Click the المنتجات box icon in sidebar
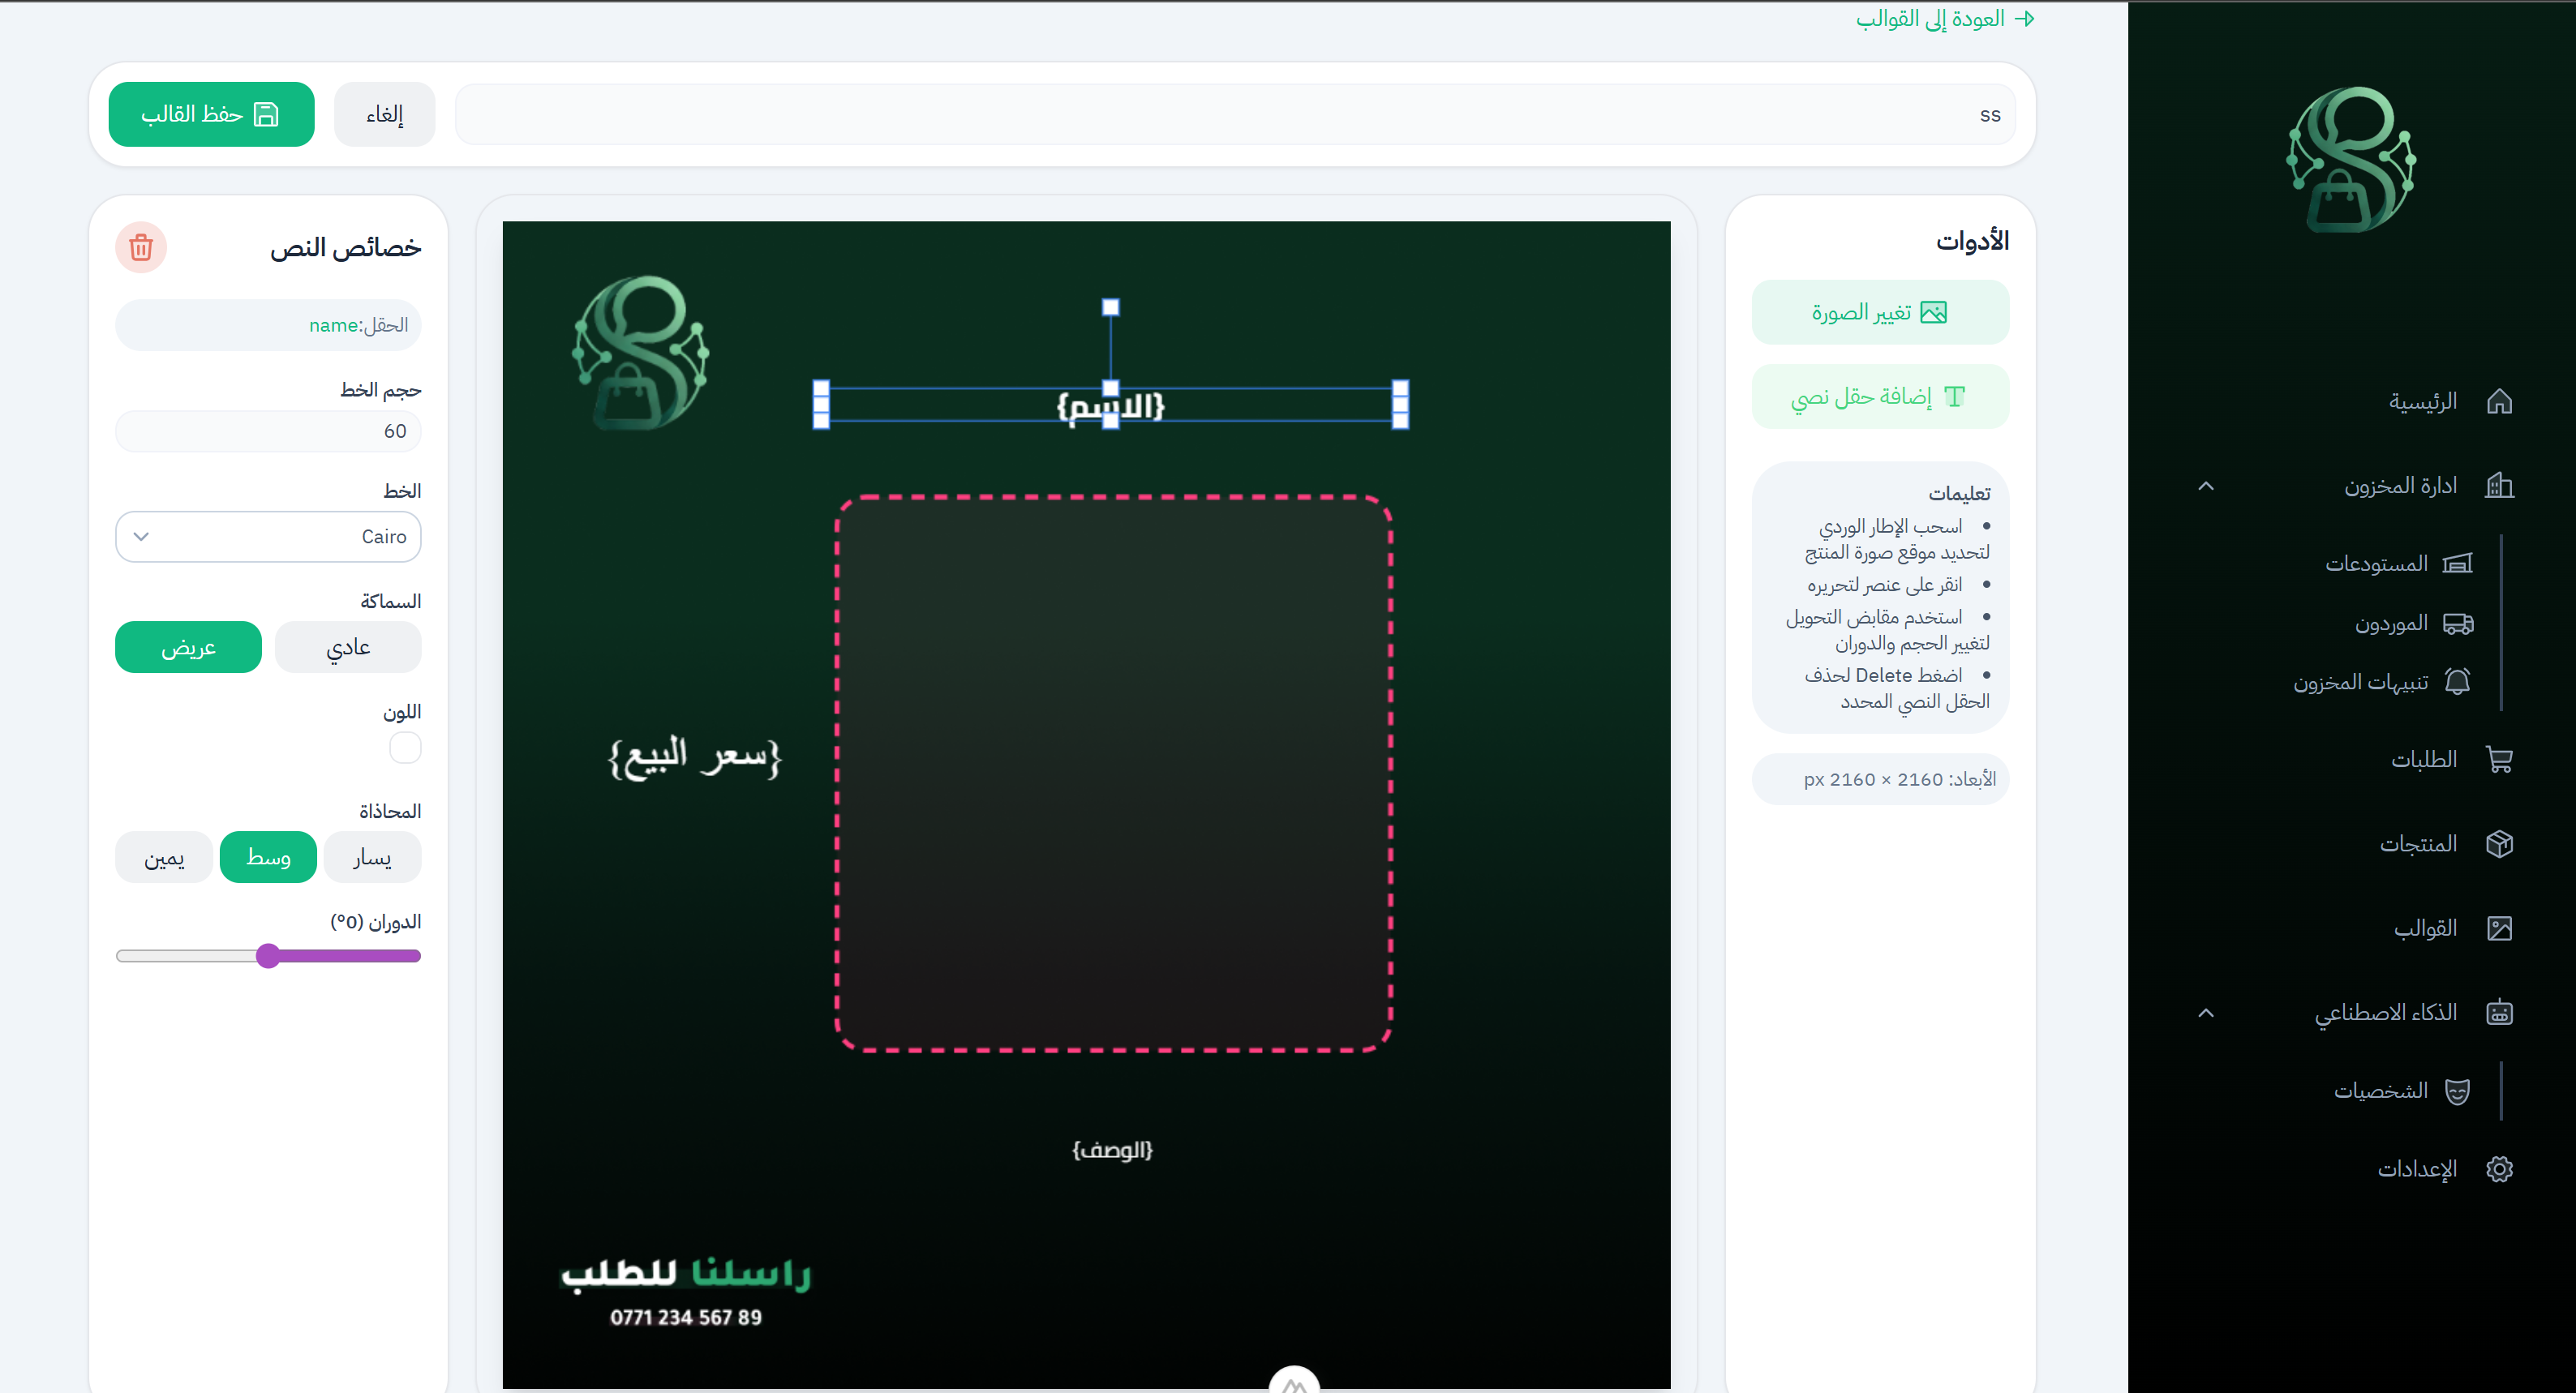The width and height of the screenshot is (2576, 1393). 2501,843
